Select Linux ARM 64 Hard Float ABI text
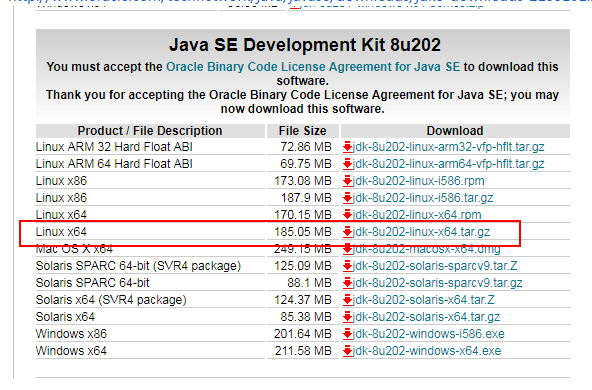Image resolution: width=592 pixels, height=390 pixels. tap(114, 164)
